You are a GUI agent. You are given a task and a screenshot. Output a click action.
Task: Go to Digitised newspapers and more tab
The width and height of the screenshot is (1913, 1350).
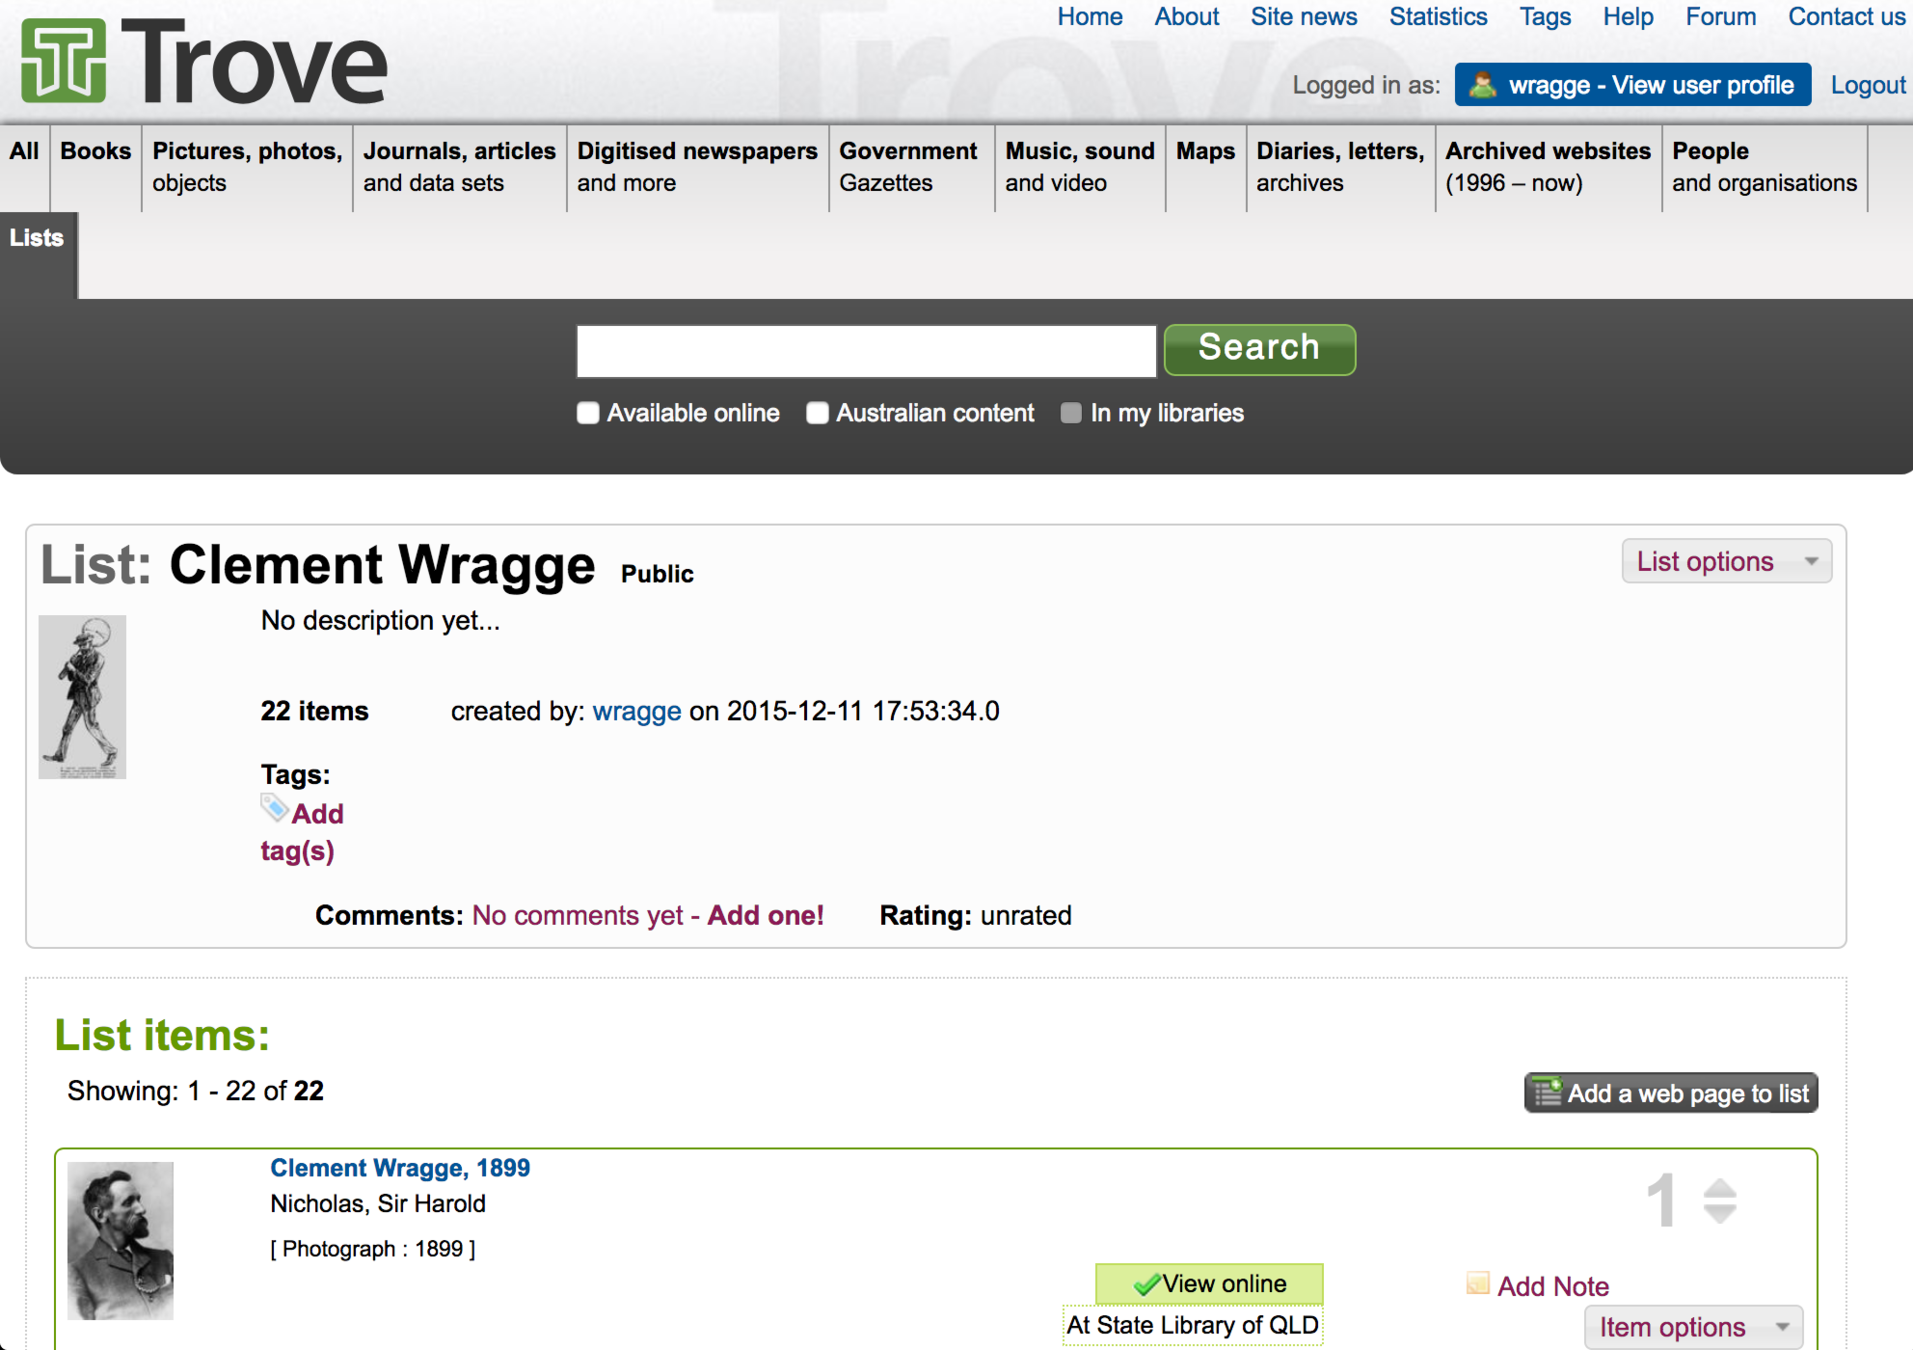click(x=697, y=167)
